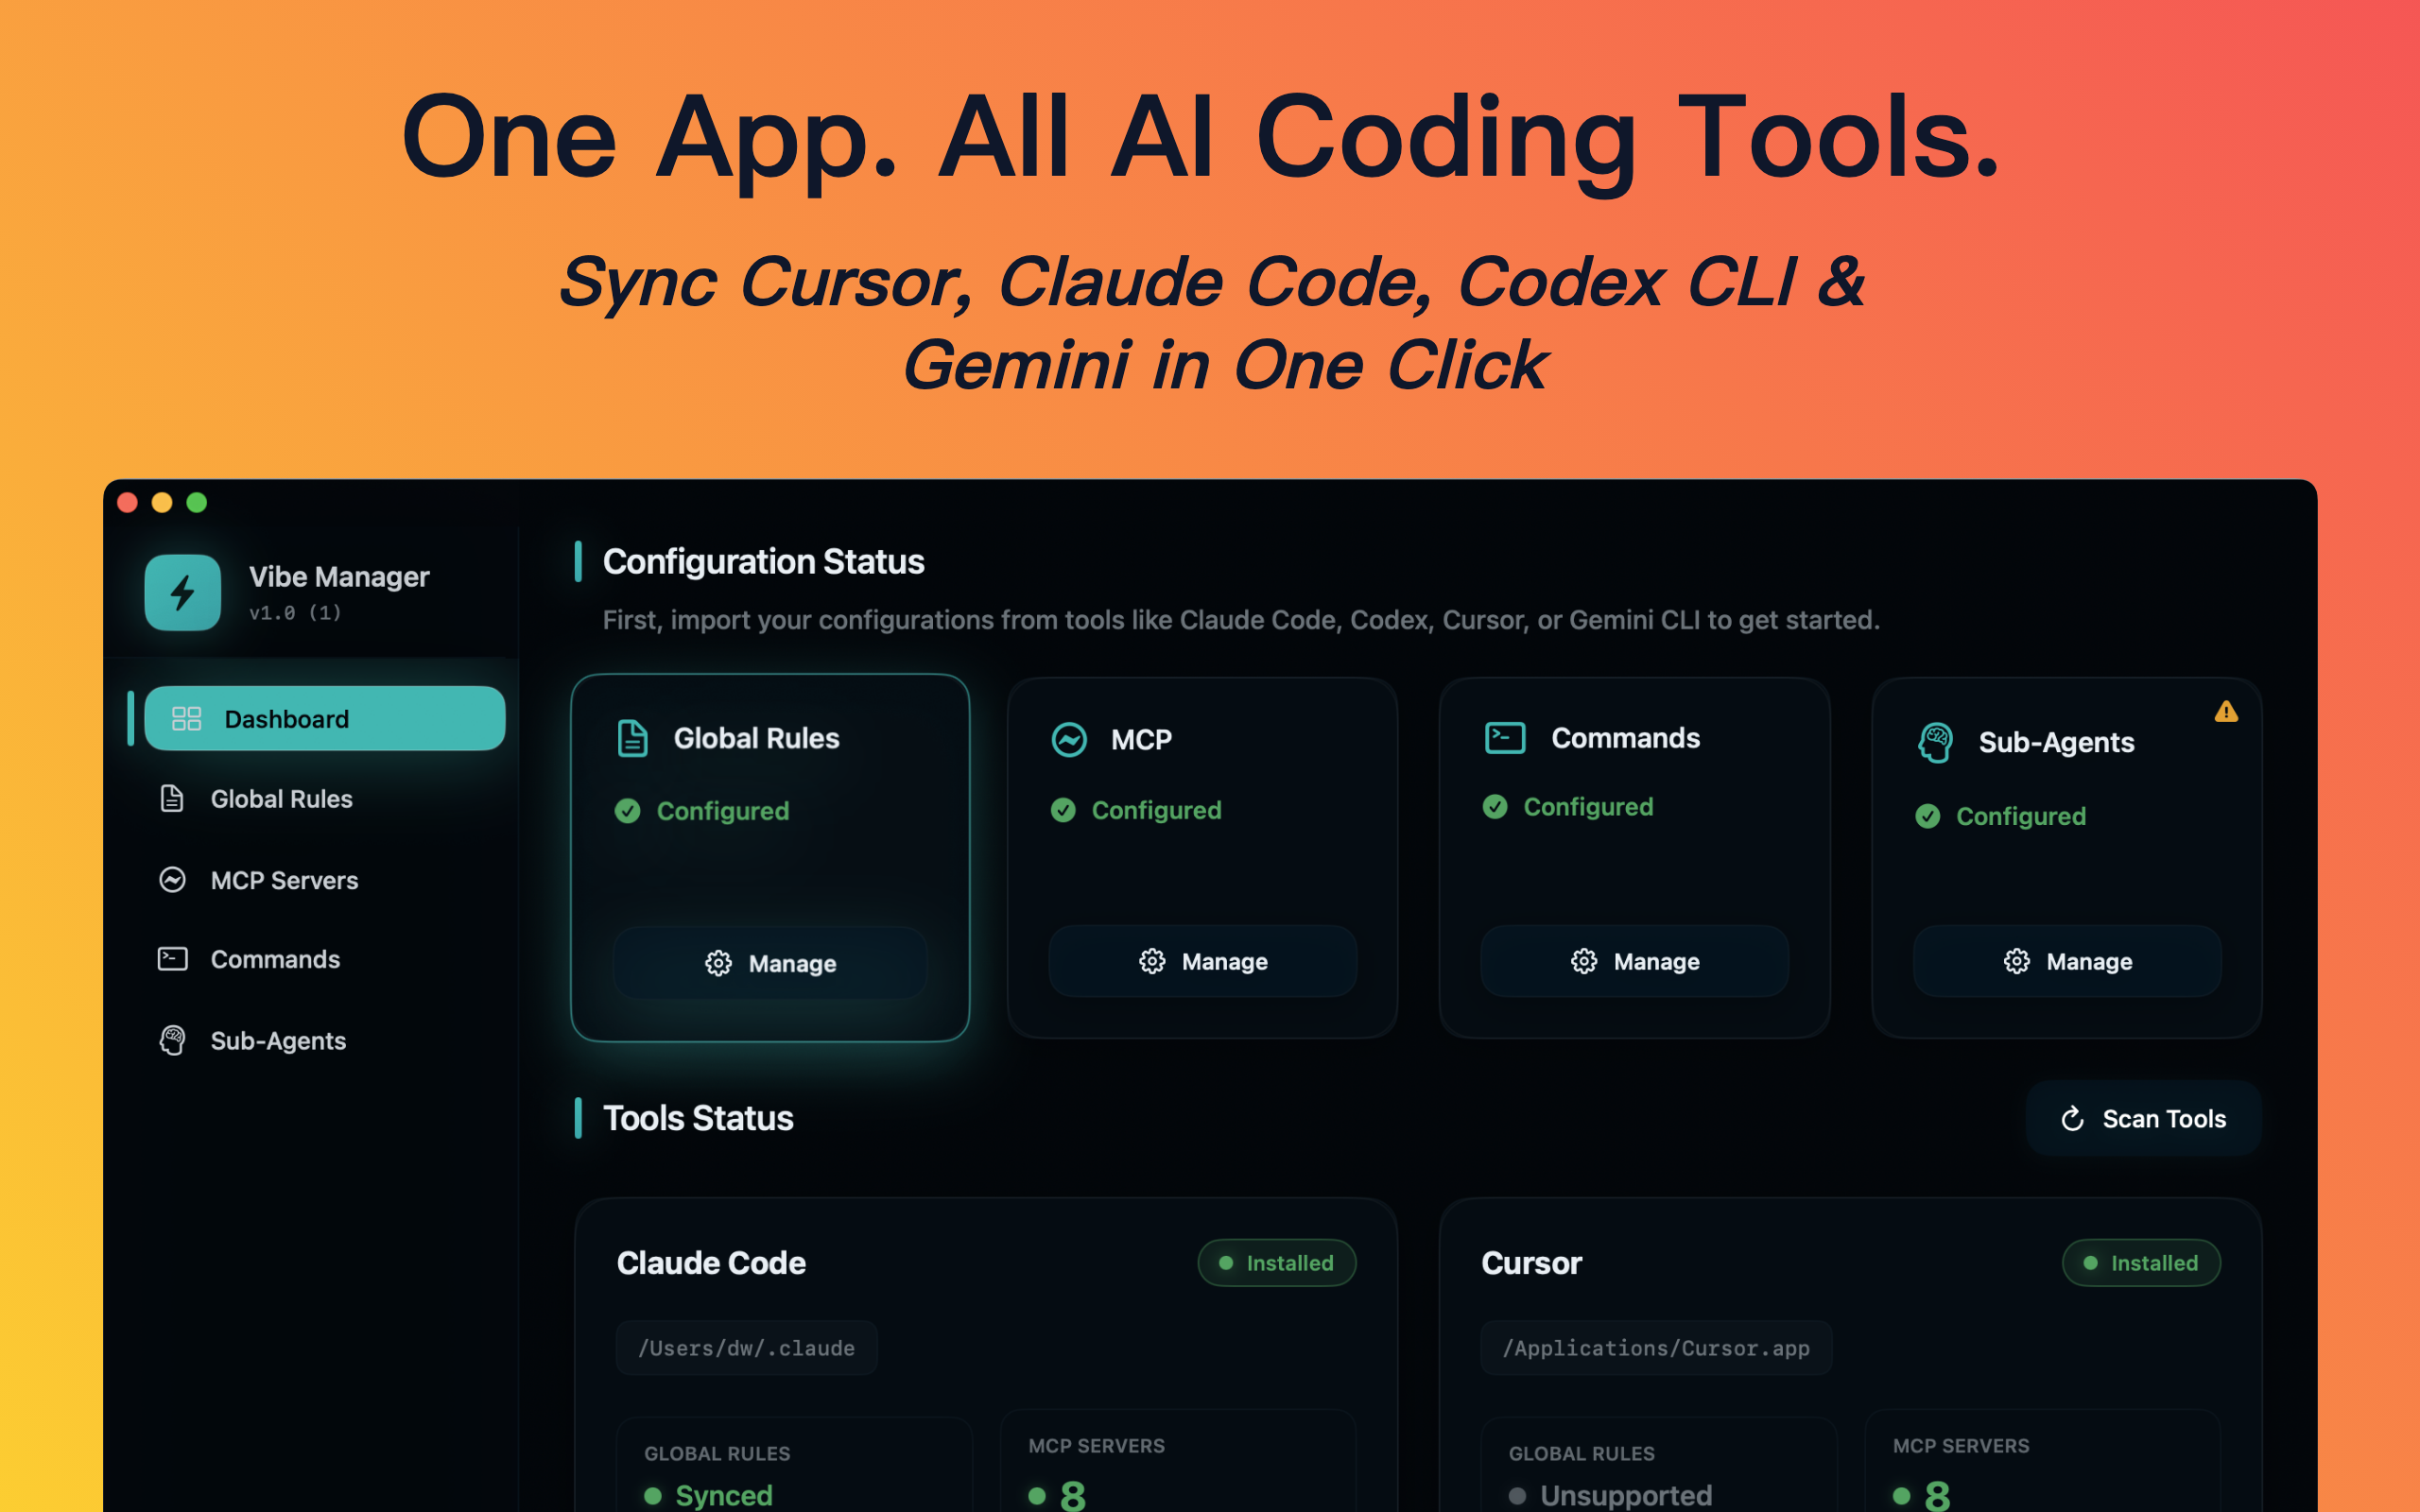Click the Dashboard grid icon in sidebar
Screen dimensions: 2420x1512
(186, 719)
